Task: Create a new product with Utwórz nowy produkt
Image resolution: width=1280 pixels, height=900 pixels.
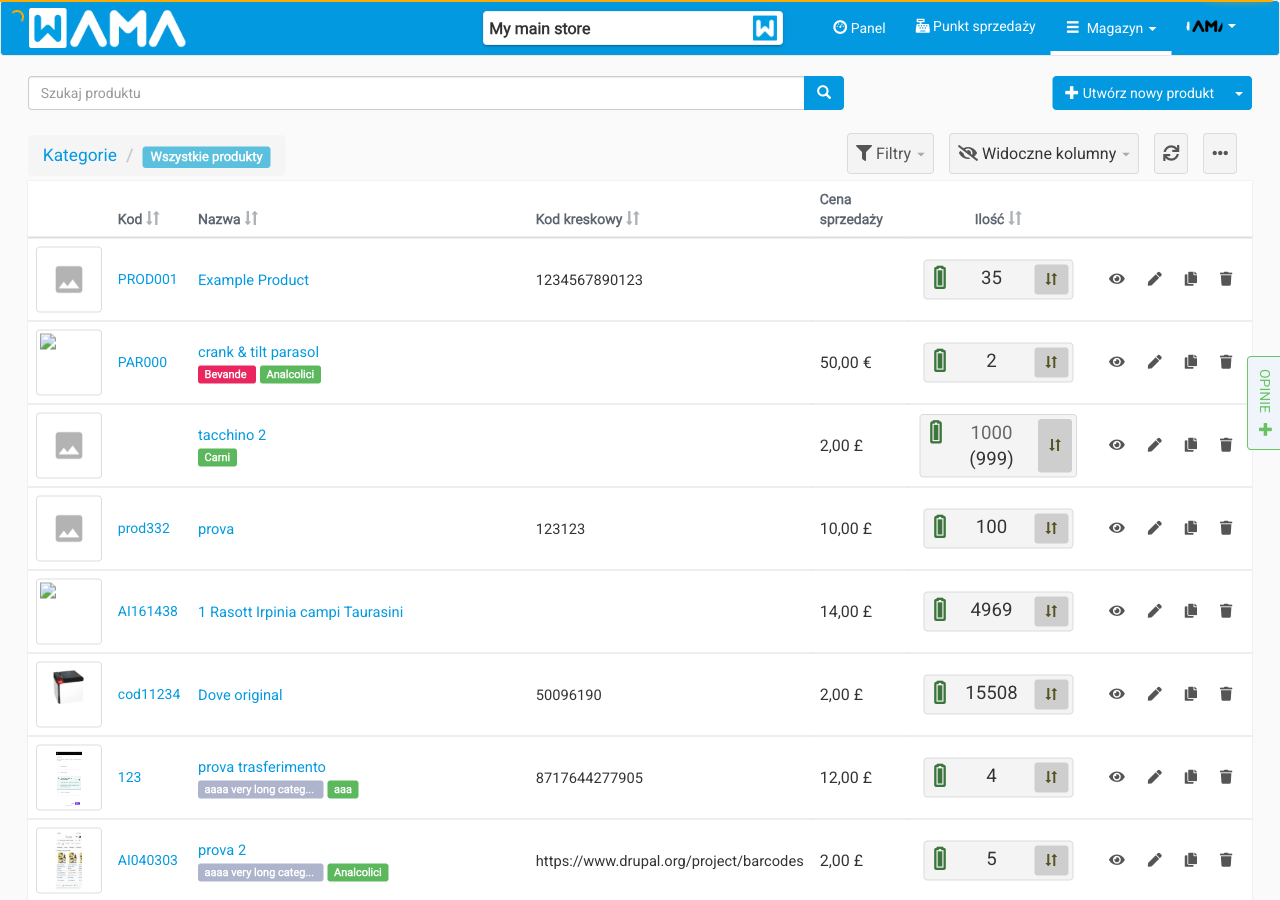Action: click(x=1139, y=93)
